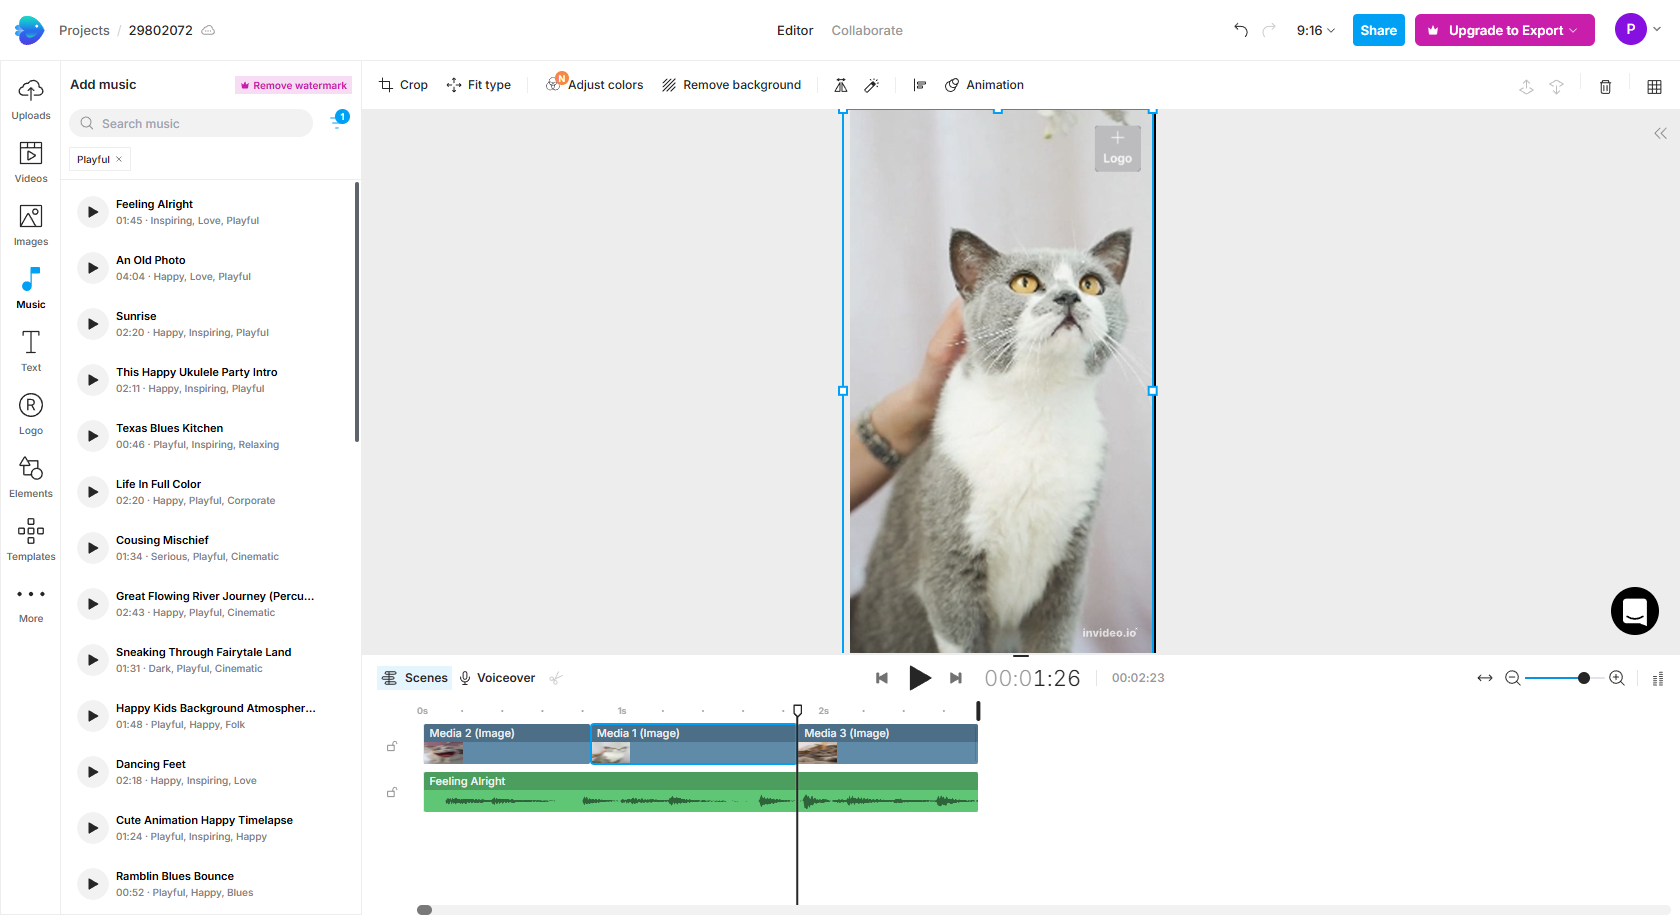Preview the Feeling Alright track
The image size is (1680, 915).
point(93,212)
